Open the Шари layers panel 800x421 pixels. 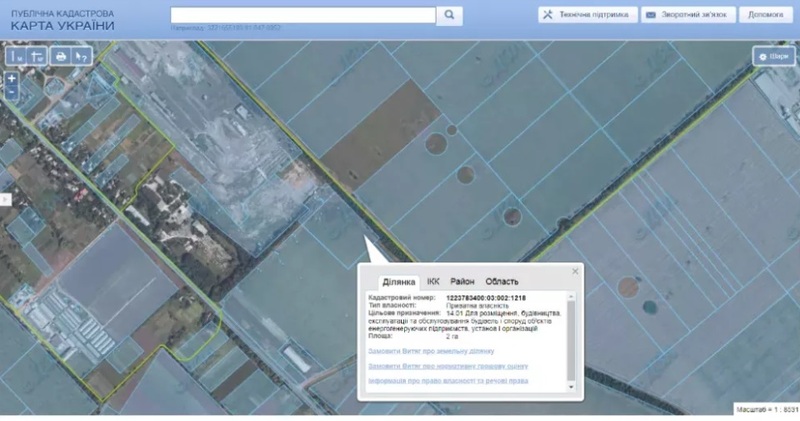774,56
